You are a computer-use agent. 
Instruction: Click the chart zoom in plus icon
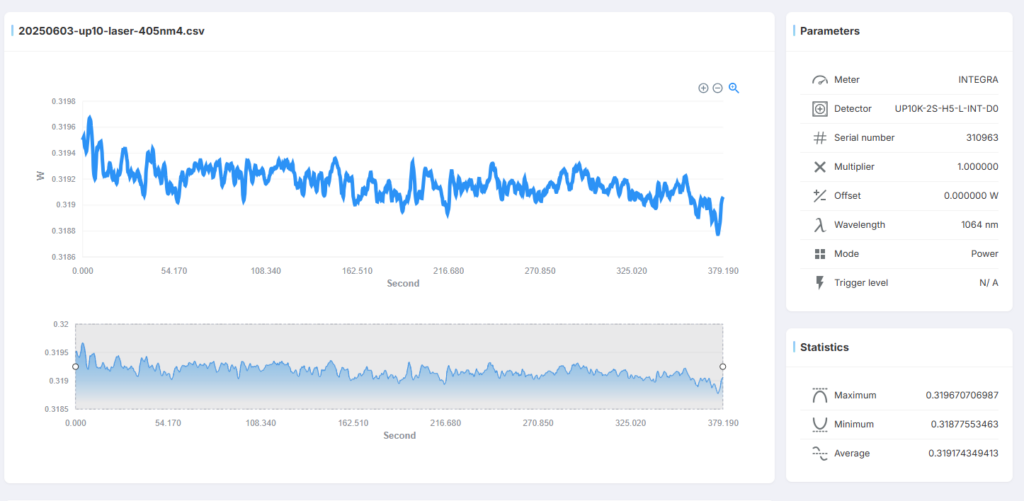(703, 88)
